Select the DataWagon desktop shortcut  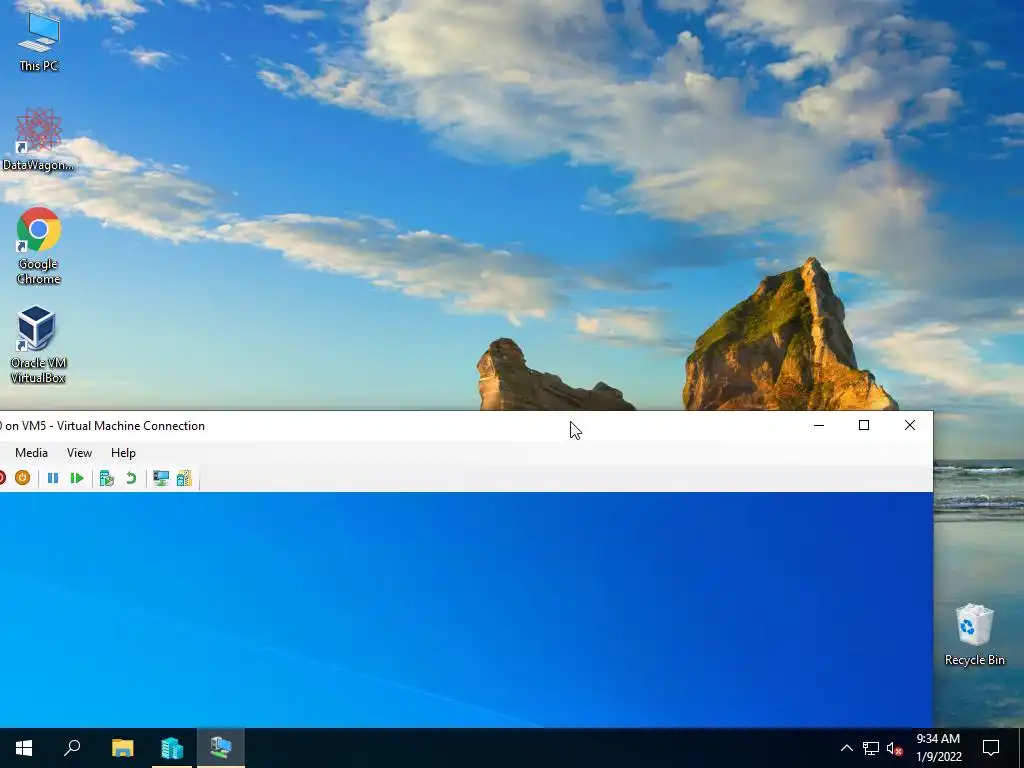tap(39, 140)
